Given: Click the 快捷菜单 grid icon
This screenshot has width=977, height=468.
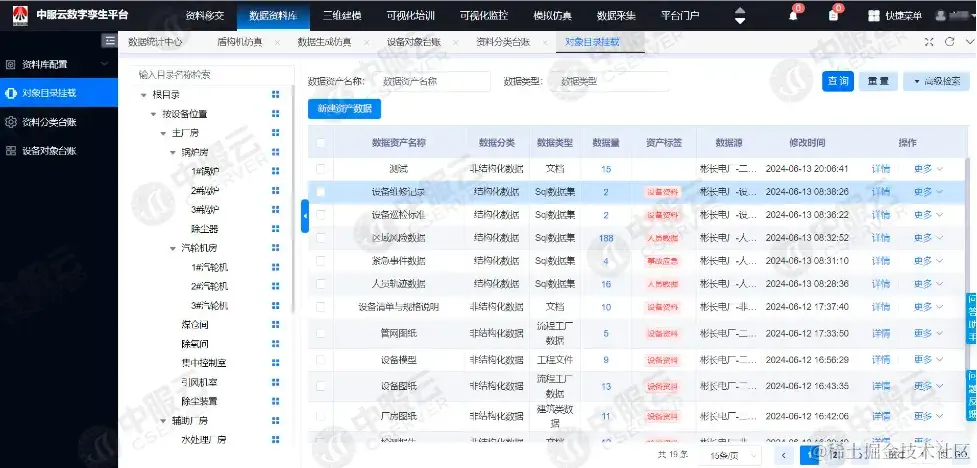Looking at the screenshot, I should [x=874, y=16].
